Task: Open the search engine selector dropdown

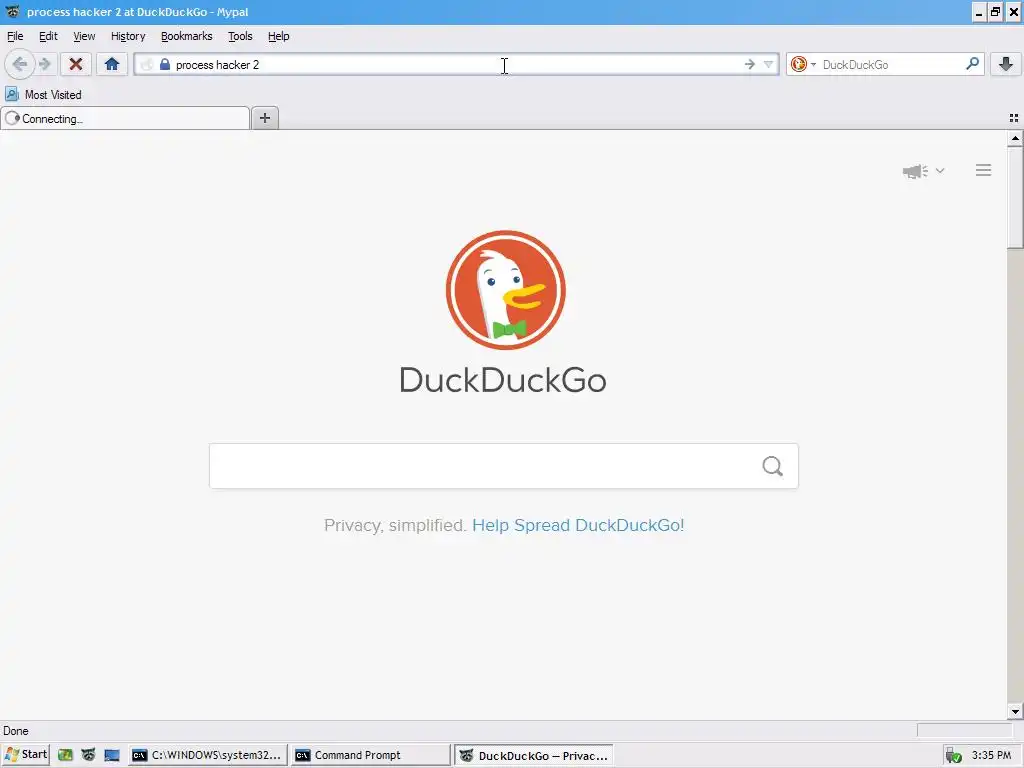Action: pyautogui.click(x=814, y=64)
